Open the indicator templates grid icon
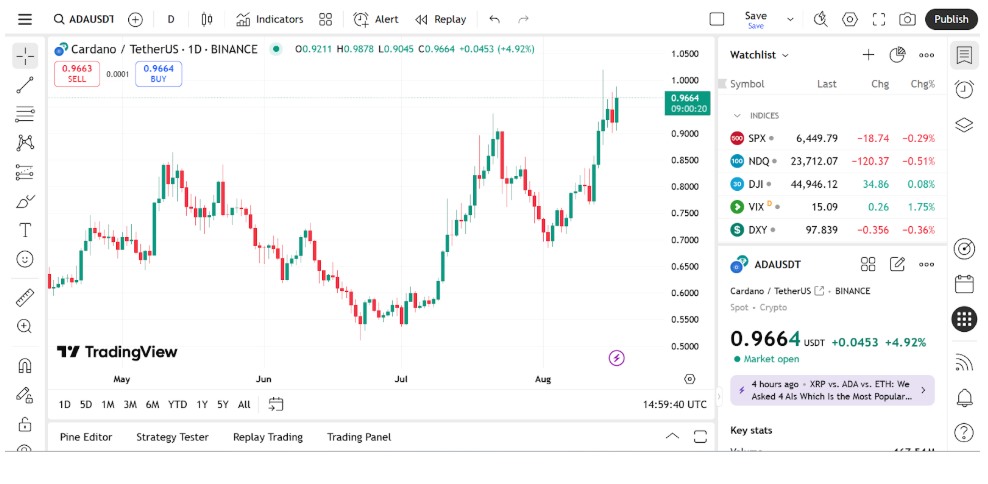 click(325, 19)
